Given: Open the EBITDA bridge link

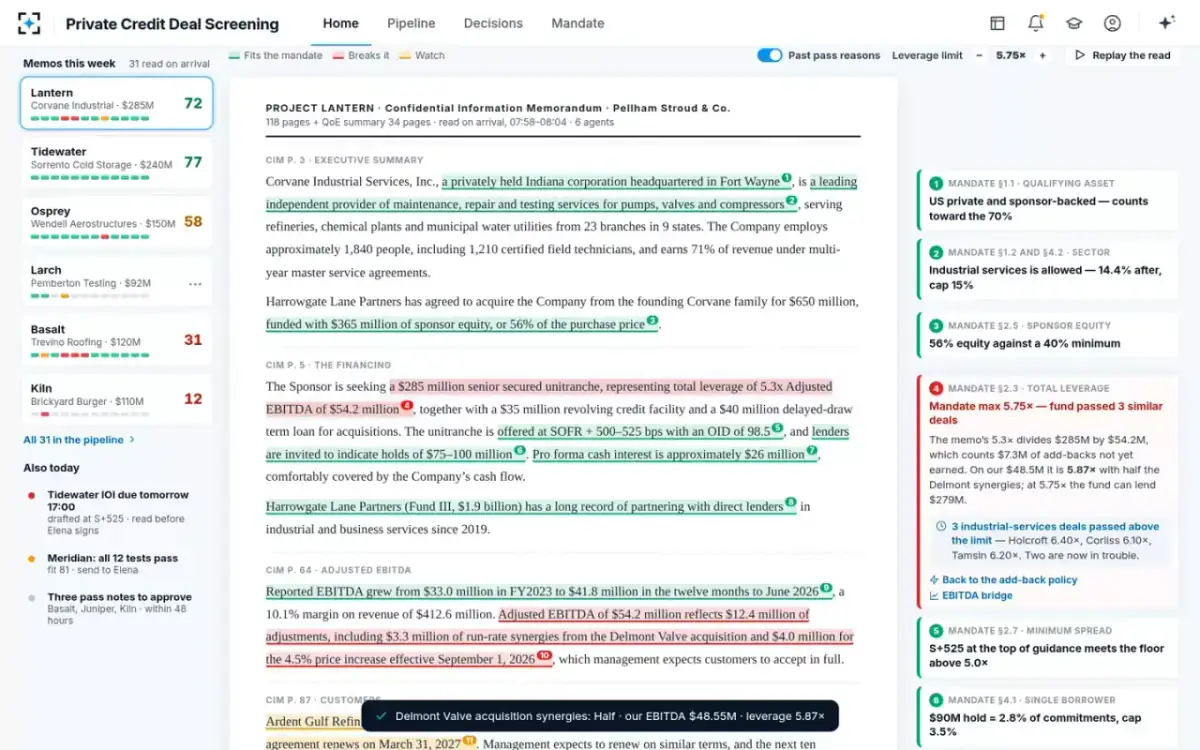Looking at the screenshot, I should [x=971, y=596].
